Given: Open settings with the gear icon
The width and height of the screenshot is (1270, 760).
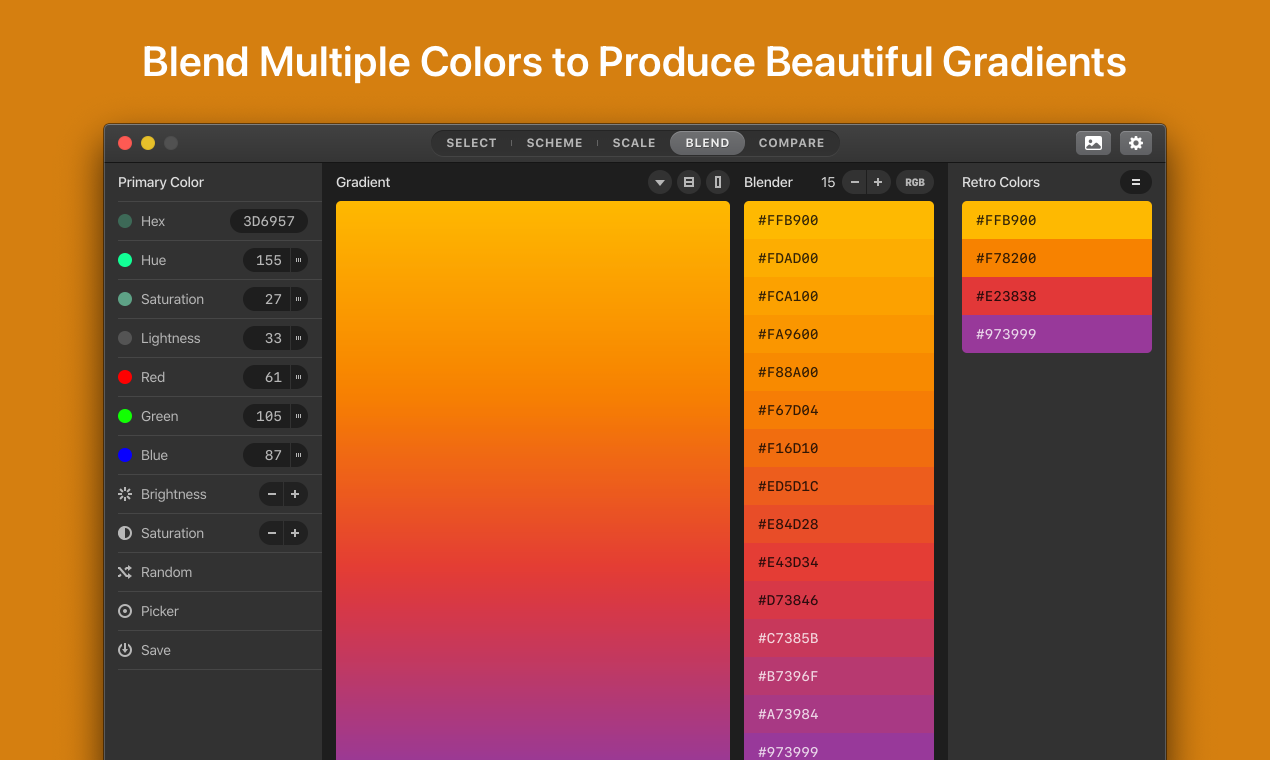Looking at the screenshot, I should pyautogui.click(x=1136, y=143).
